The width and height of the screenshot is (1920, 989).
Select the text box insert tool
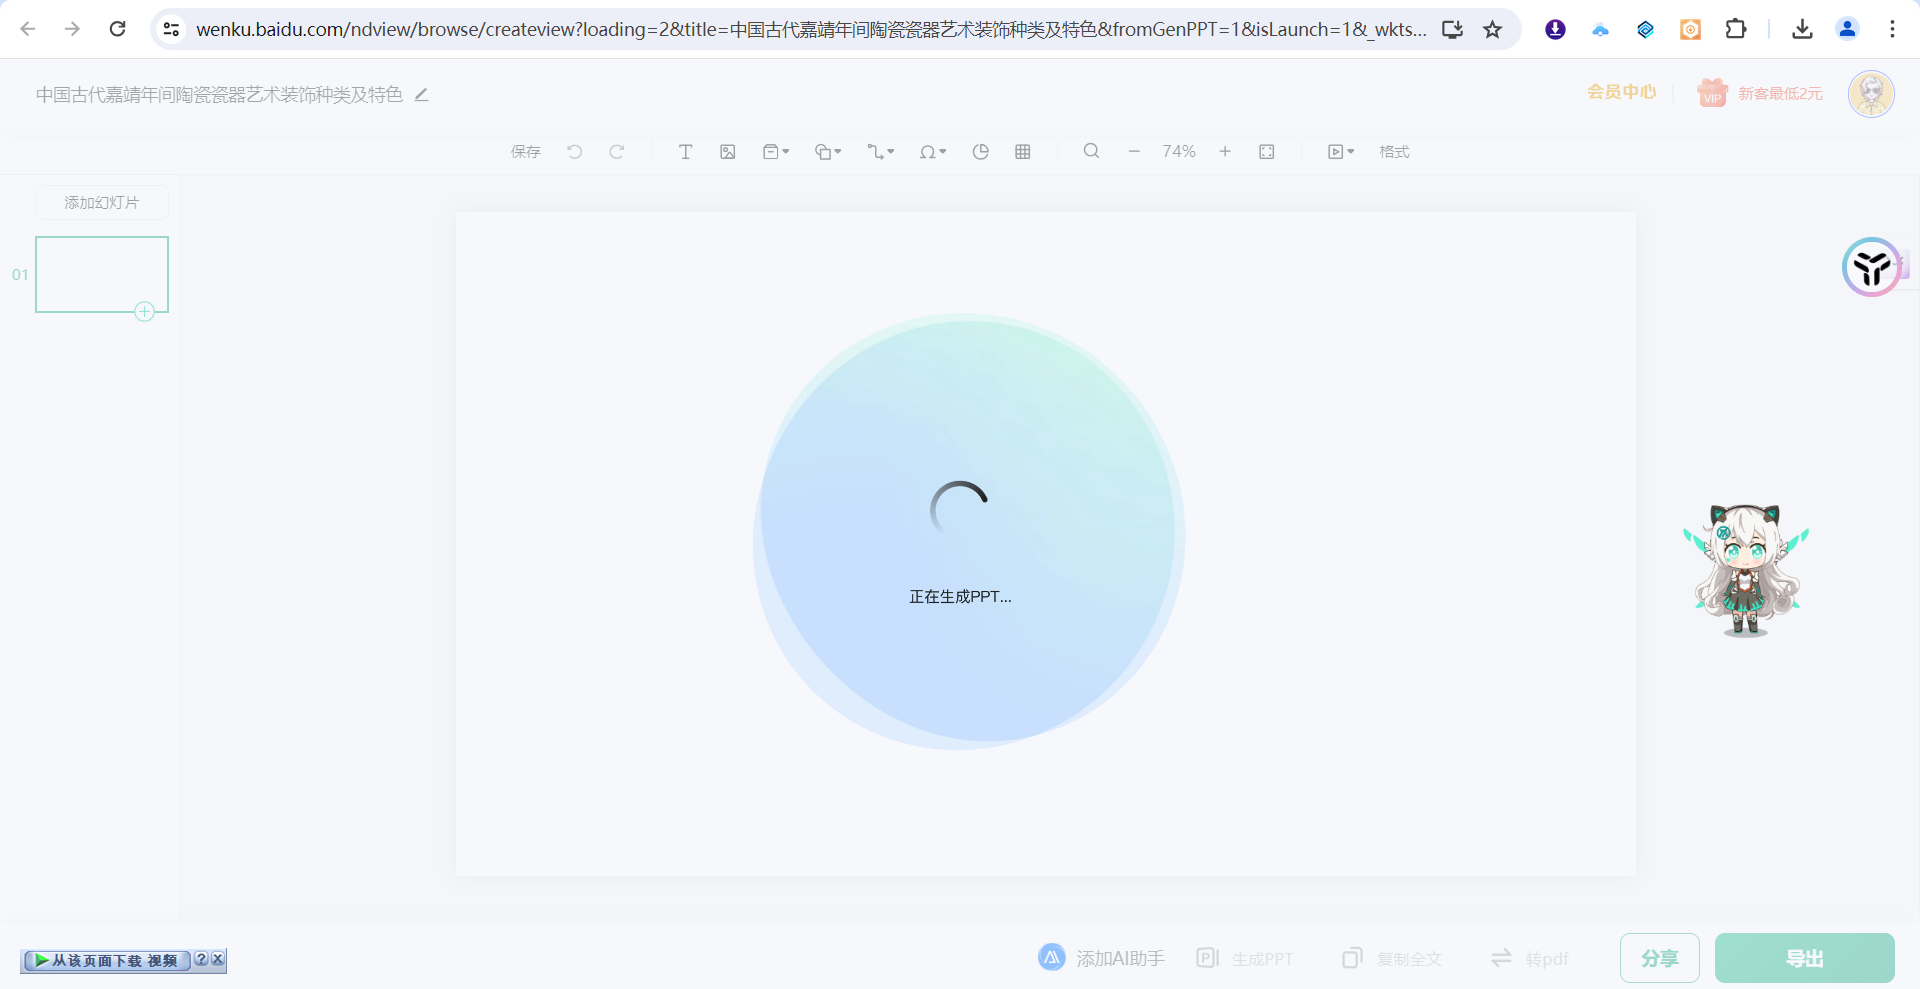685,152
